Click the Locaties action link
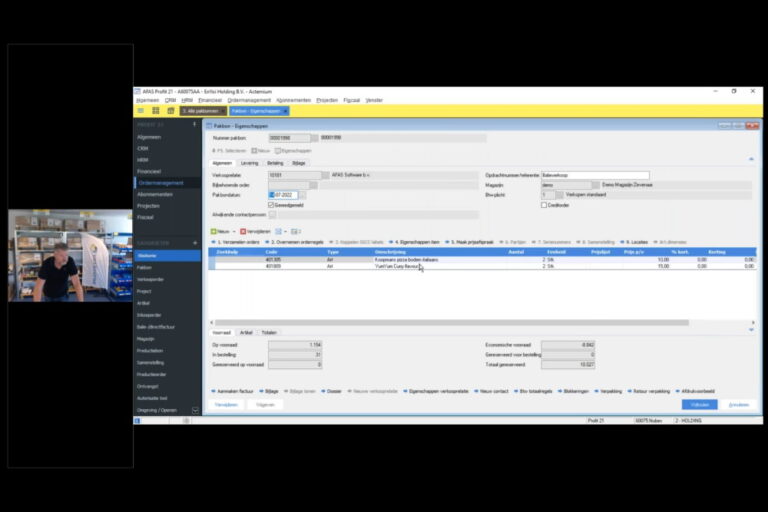Screen dimensions: 768x512 [634, 243]
